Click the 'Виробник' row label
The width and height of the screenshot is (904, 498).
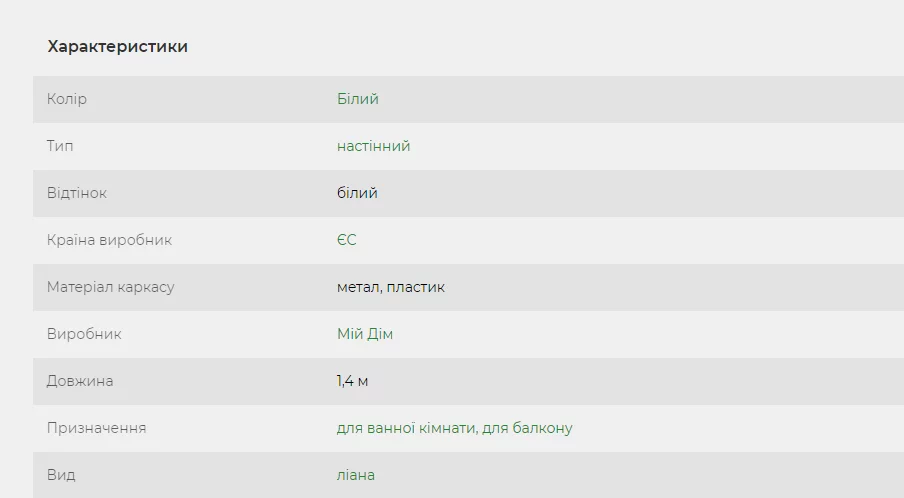point(84,334)
